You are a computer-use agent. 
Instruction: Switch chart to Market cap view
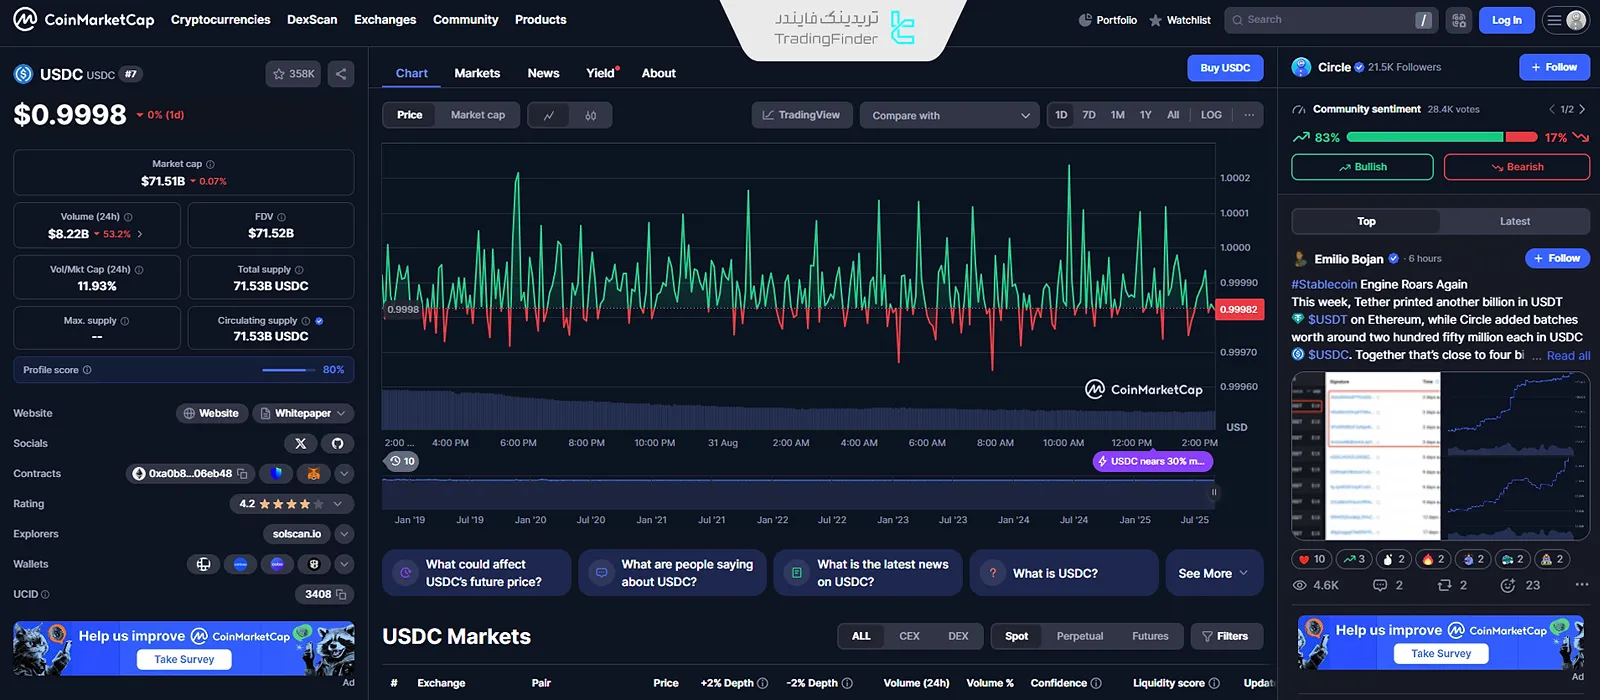(477, 115)
